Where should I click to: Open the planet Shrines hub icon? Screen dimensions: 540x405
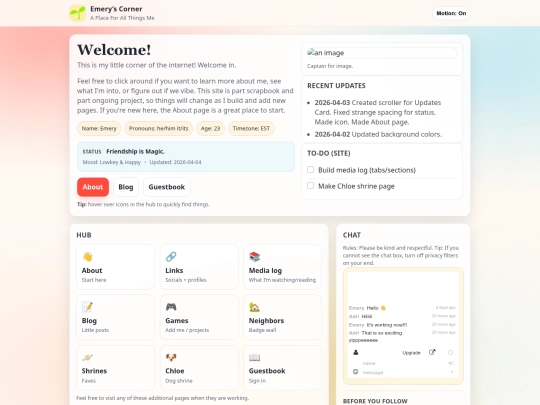(87, 357)
